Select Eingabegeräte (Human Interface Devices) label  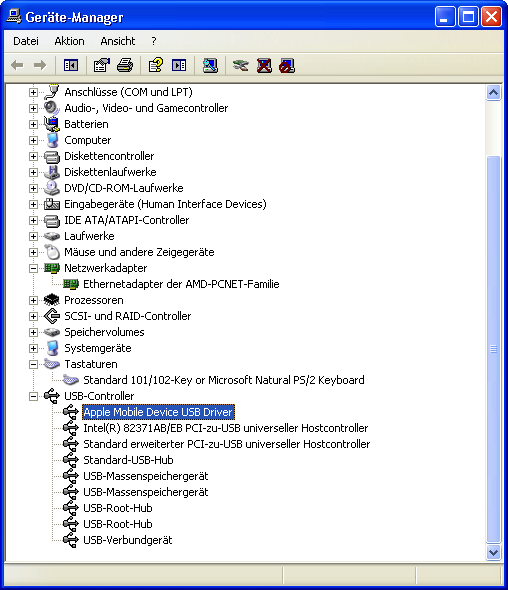165,204
